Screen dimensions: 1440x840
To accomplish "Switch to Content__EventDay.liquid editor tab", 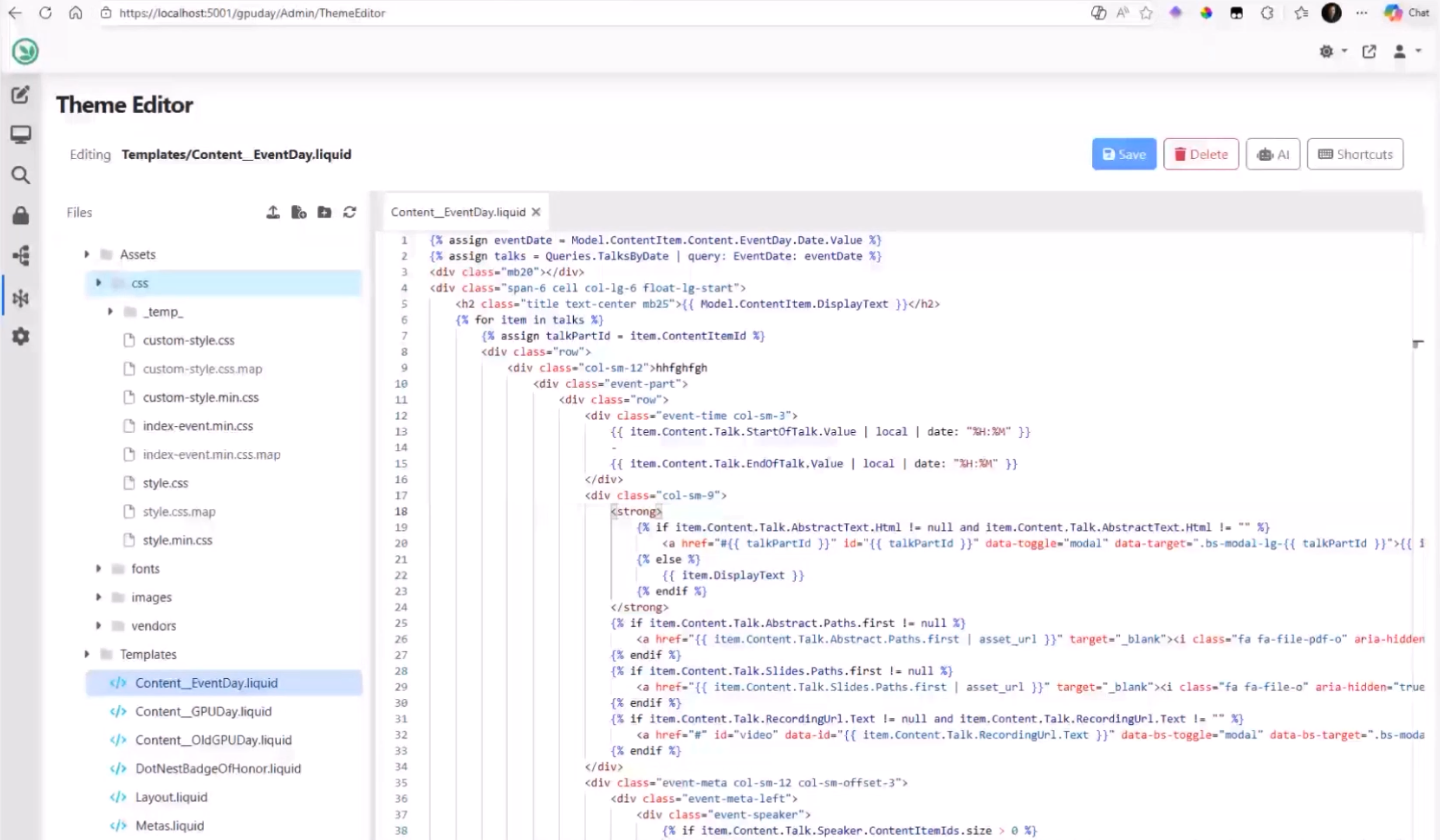I will point(458,212).
